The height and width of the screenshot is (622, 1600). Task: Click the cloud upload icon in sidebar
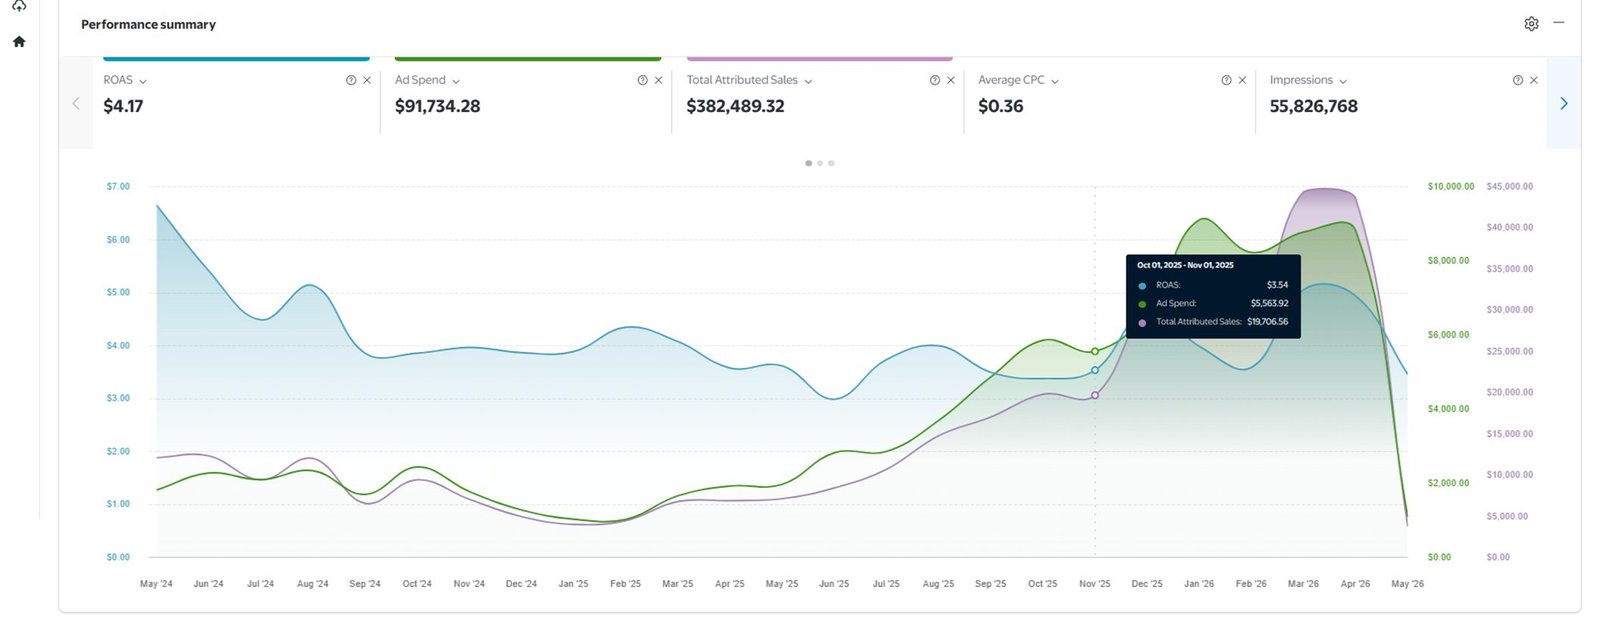coord(19,5)
